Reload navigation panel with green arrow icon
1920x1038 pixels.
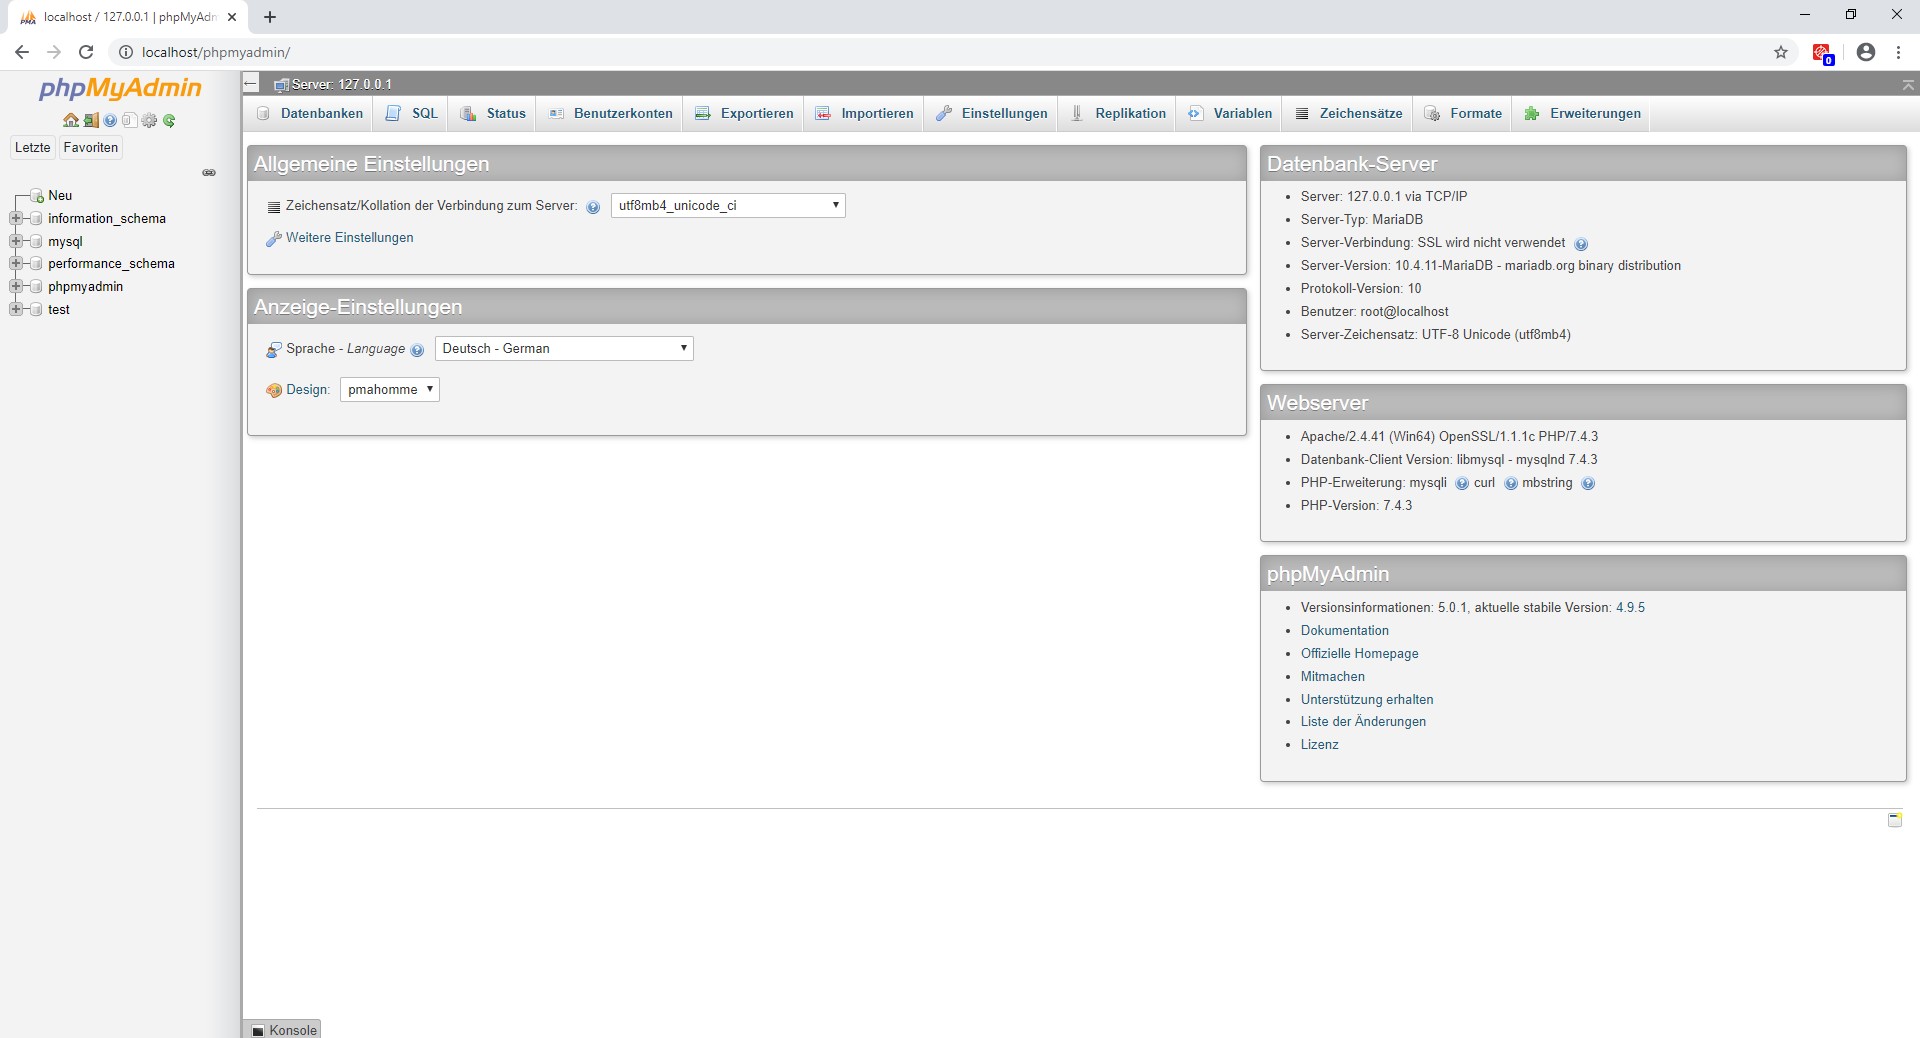(x=169, y=120)
